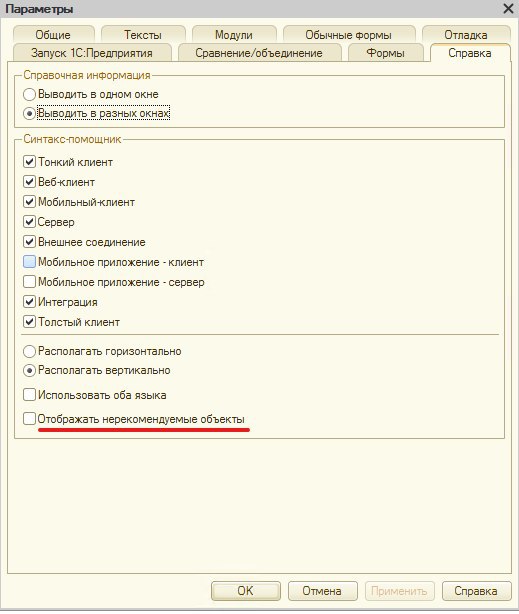This screenshot has width=519, height=614.
Task: Confirm settings with the OK button
Action: [x=246, y=591]
